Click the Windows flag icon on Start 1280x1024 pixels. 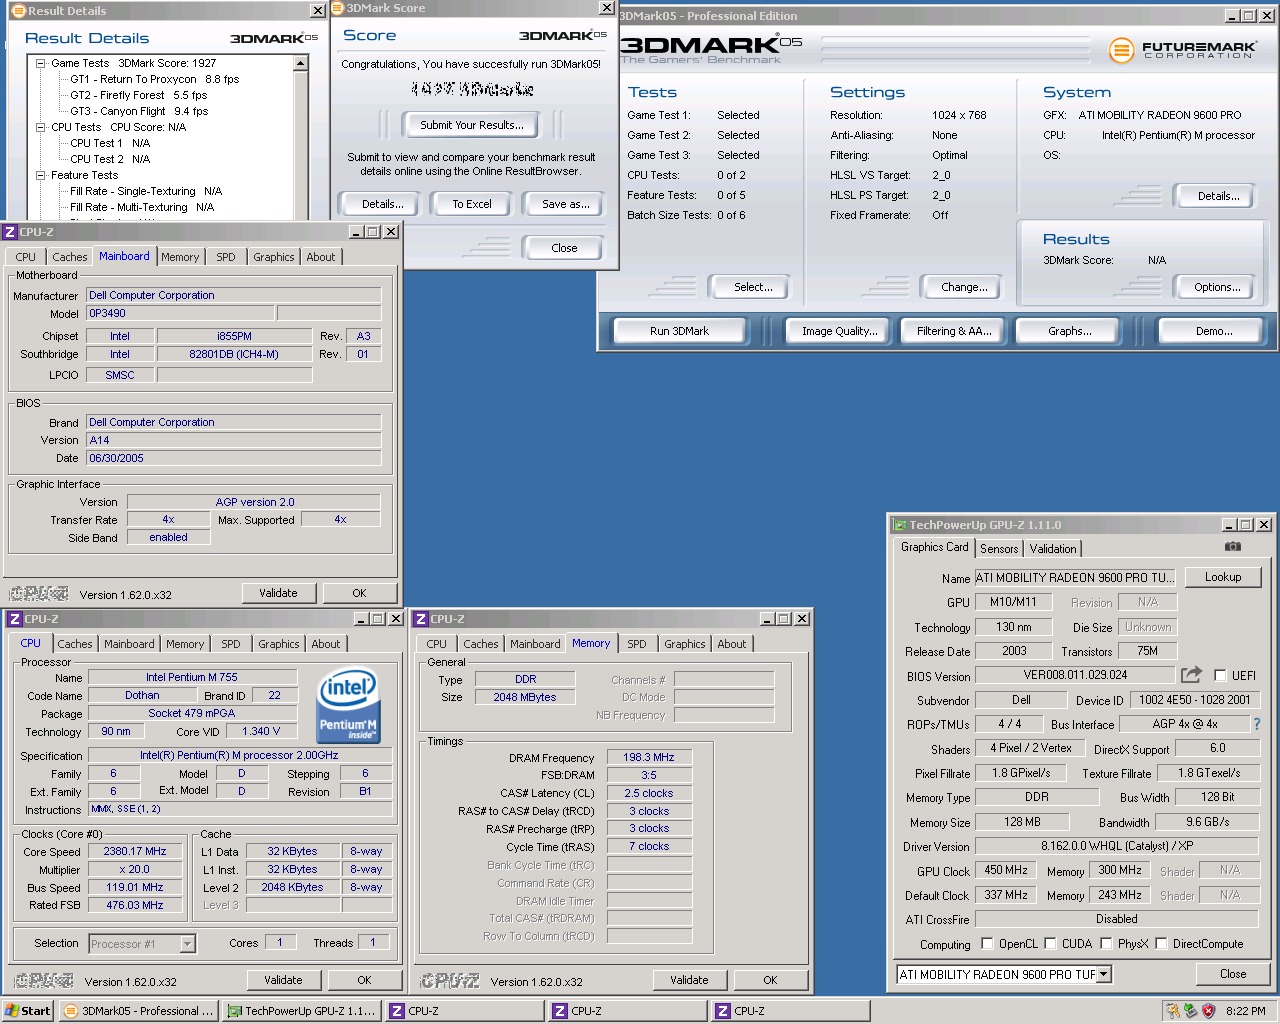tap(12, 1011)
